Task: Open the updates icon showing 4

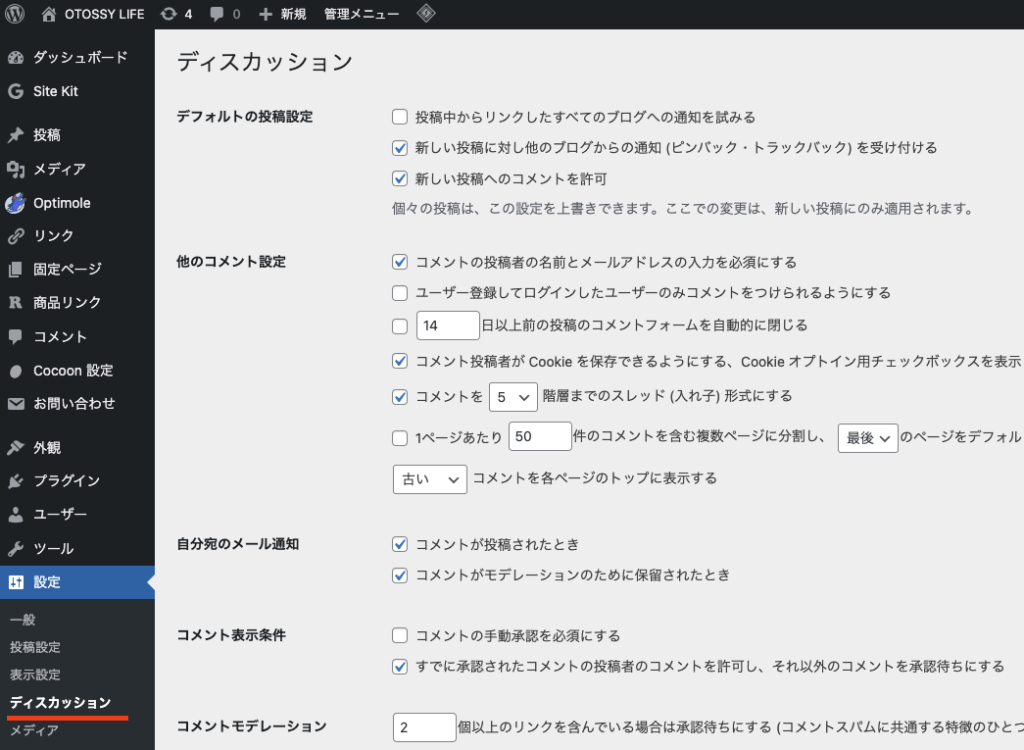Action: pos(177,14)
